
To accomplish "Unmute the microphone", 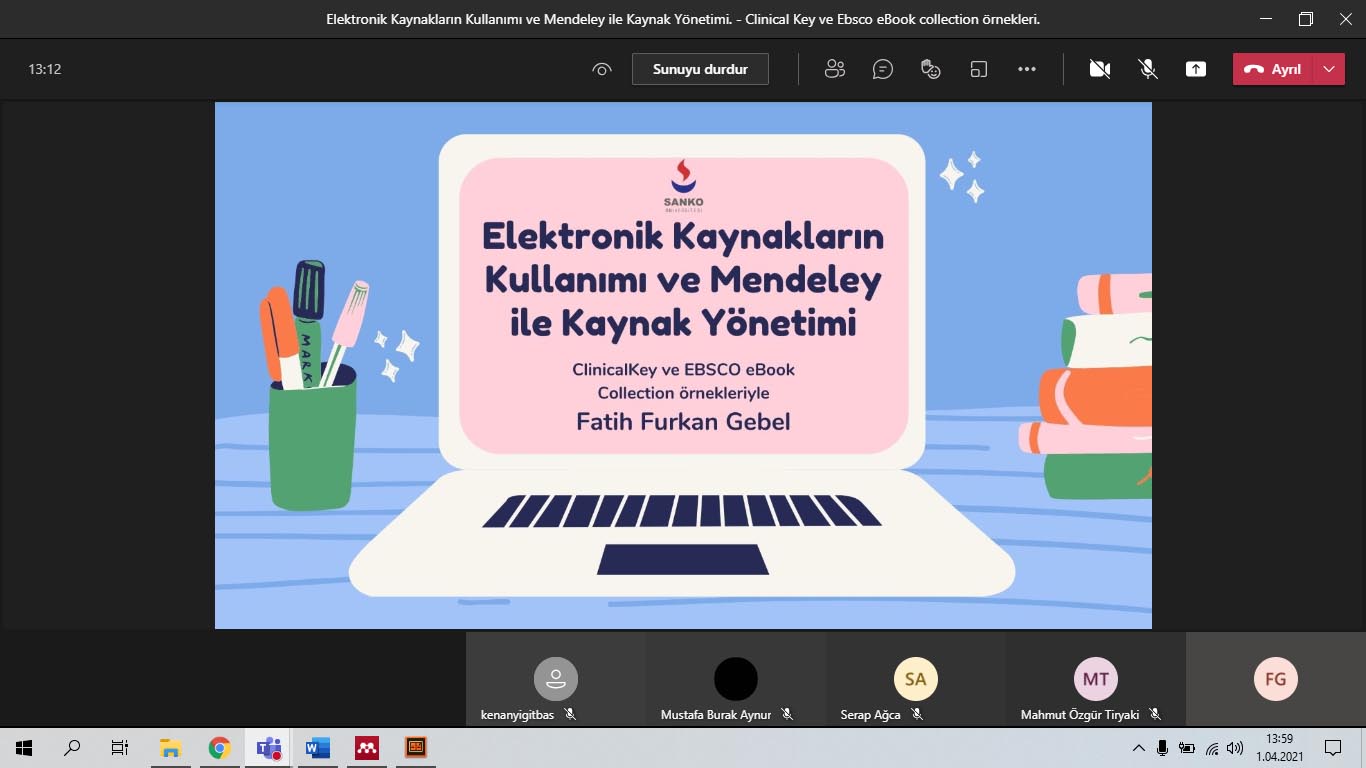I will 1148,69.
